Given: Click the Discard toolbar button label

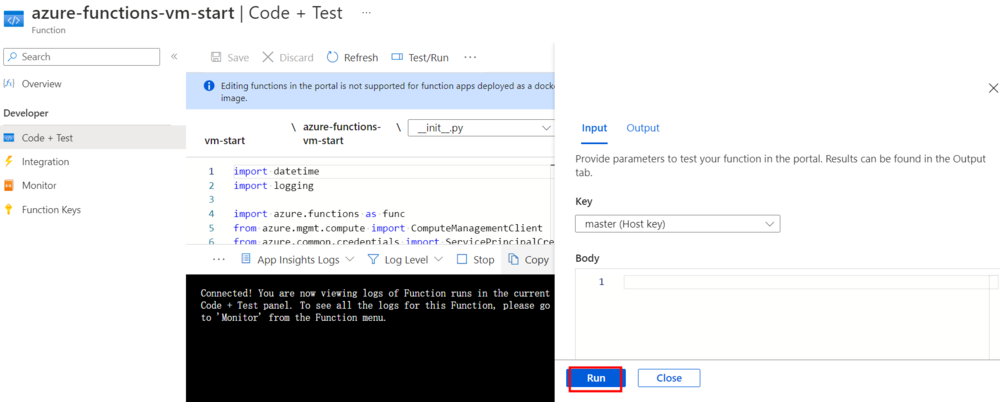Looking at the screenshot, I should 296,57.
